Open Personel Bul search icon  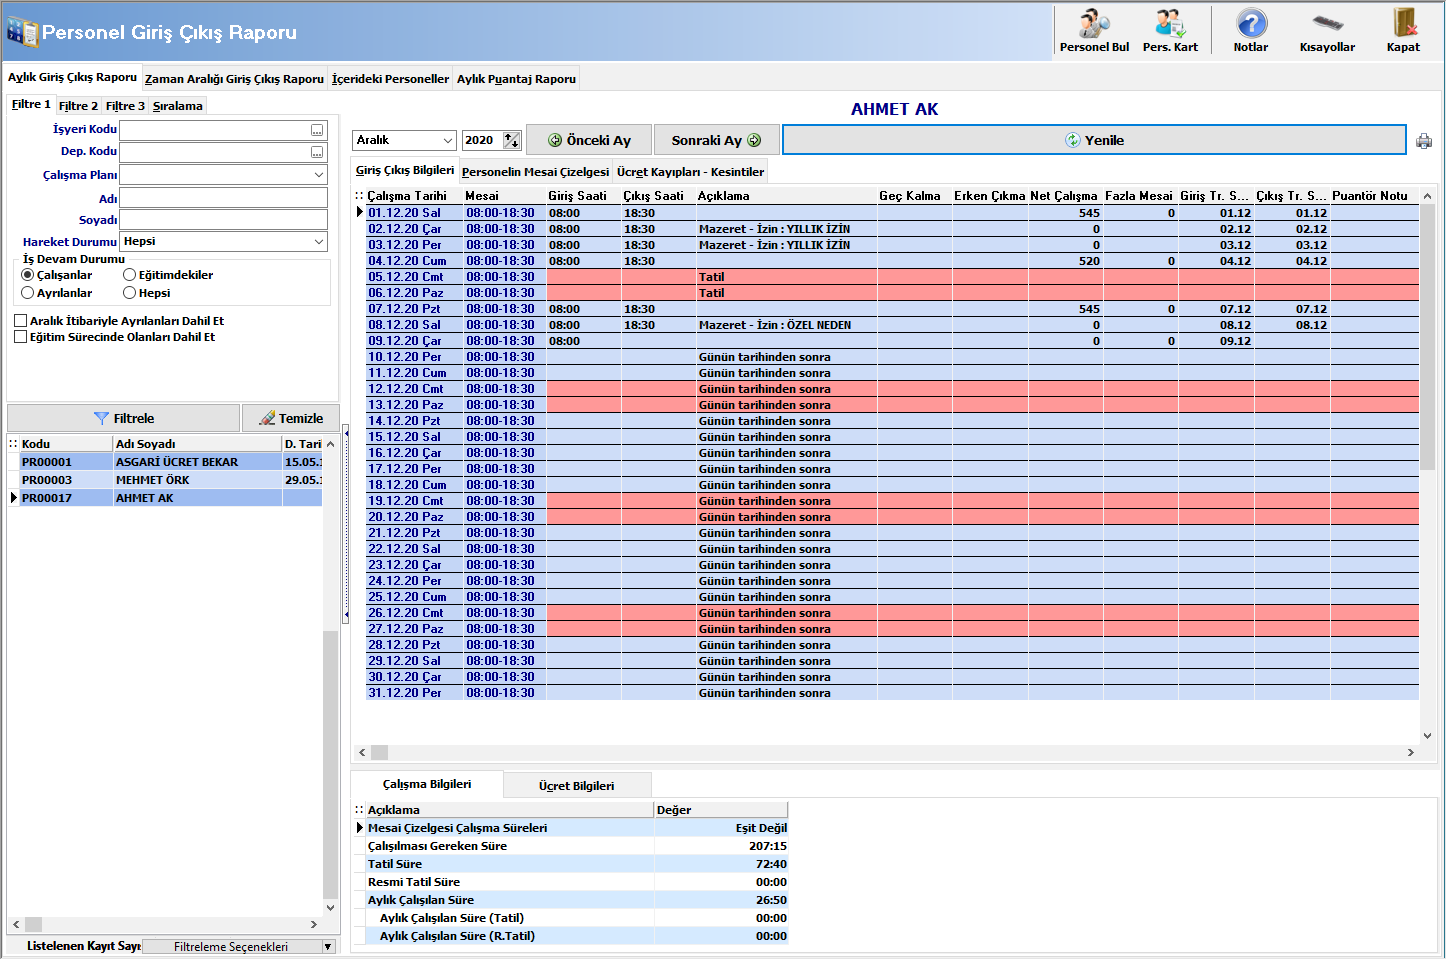click(x=1094, y=23)
